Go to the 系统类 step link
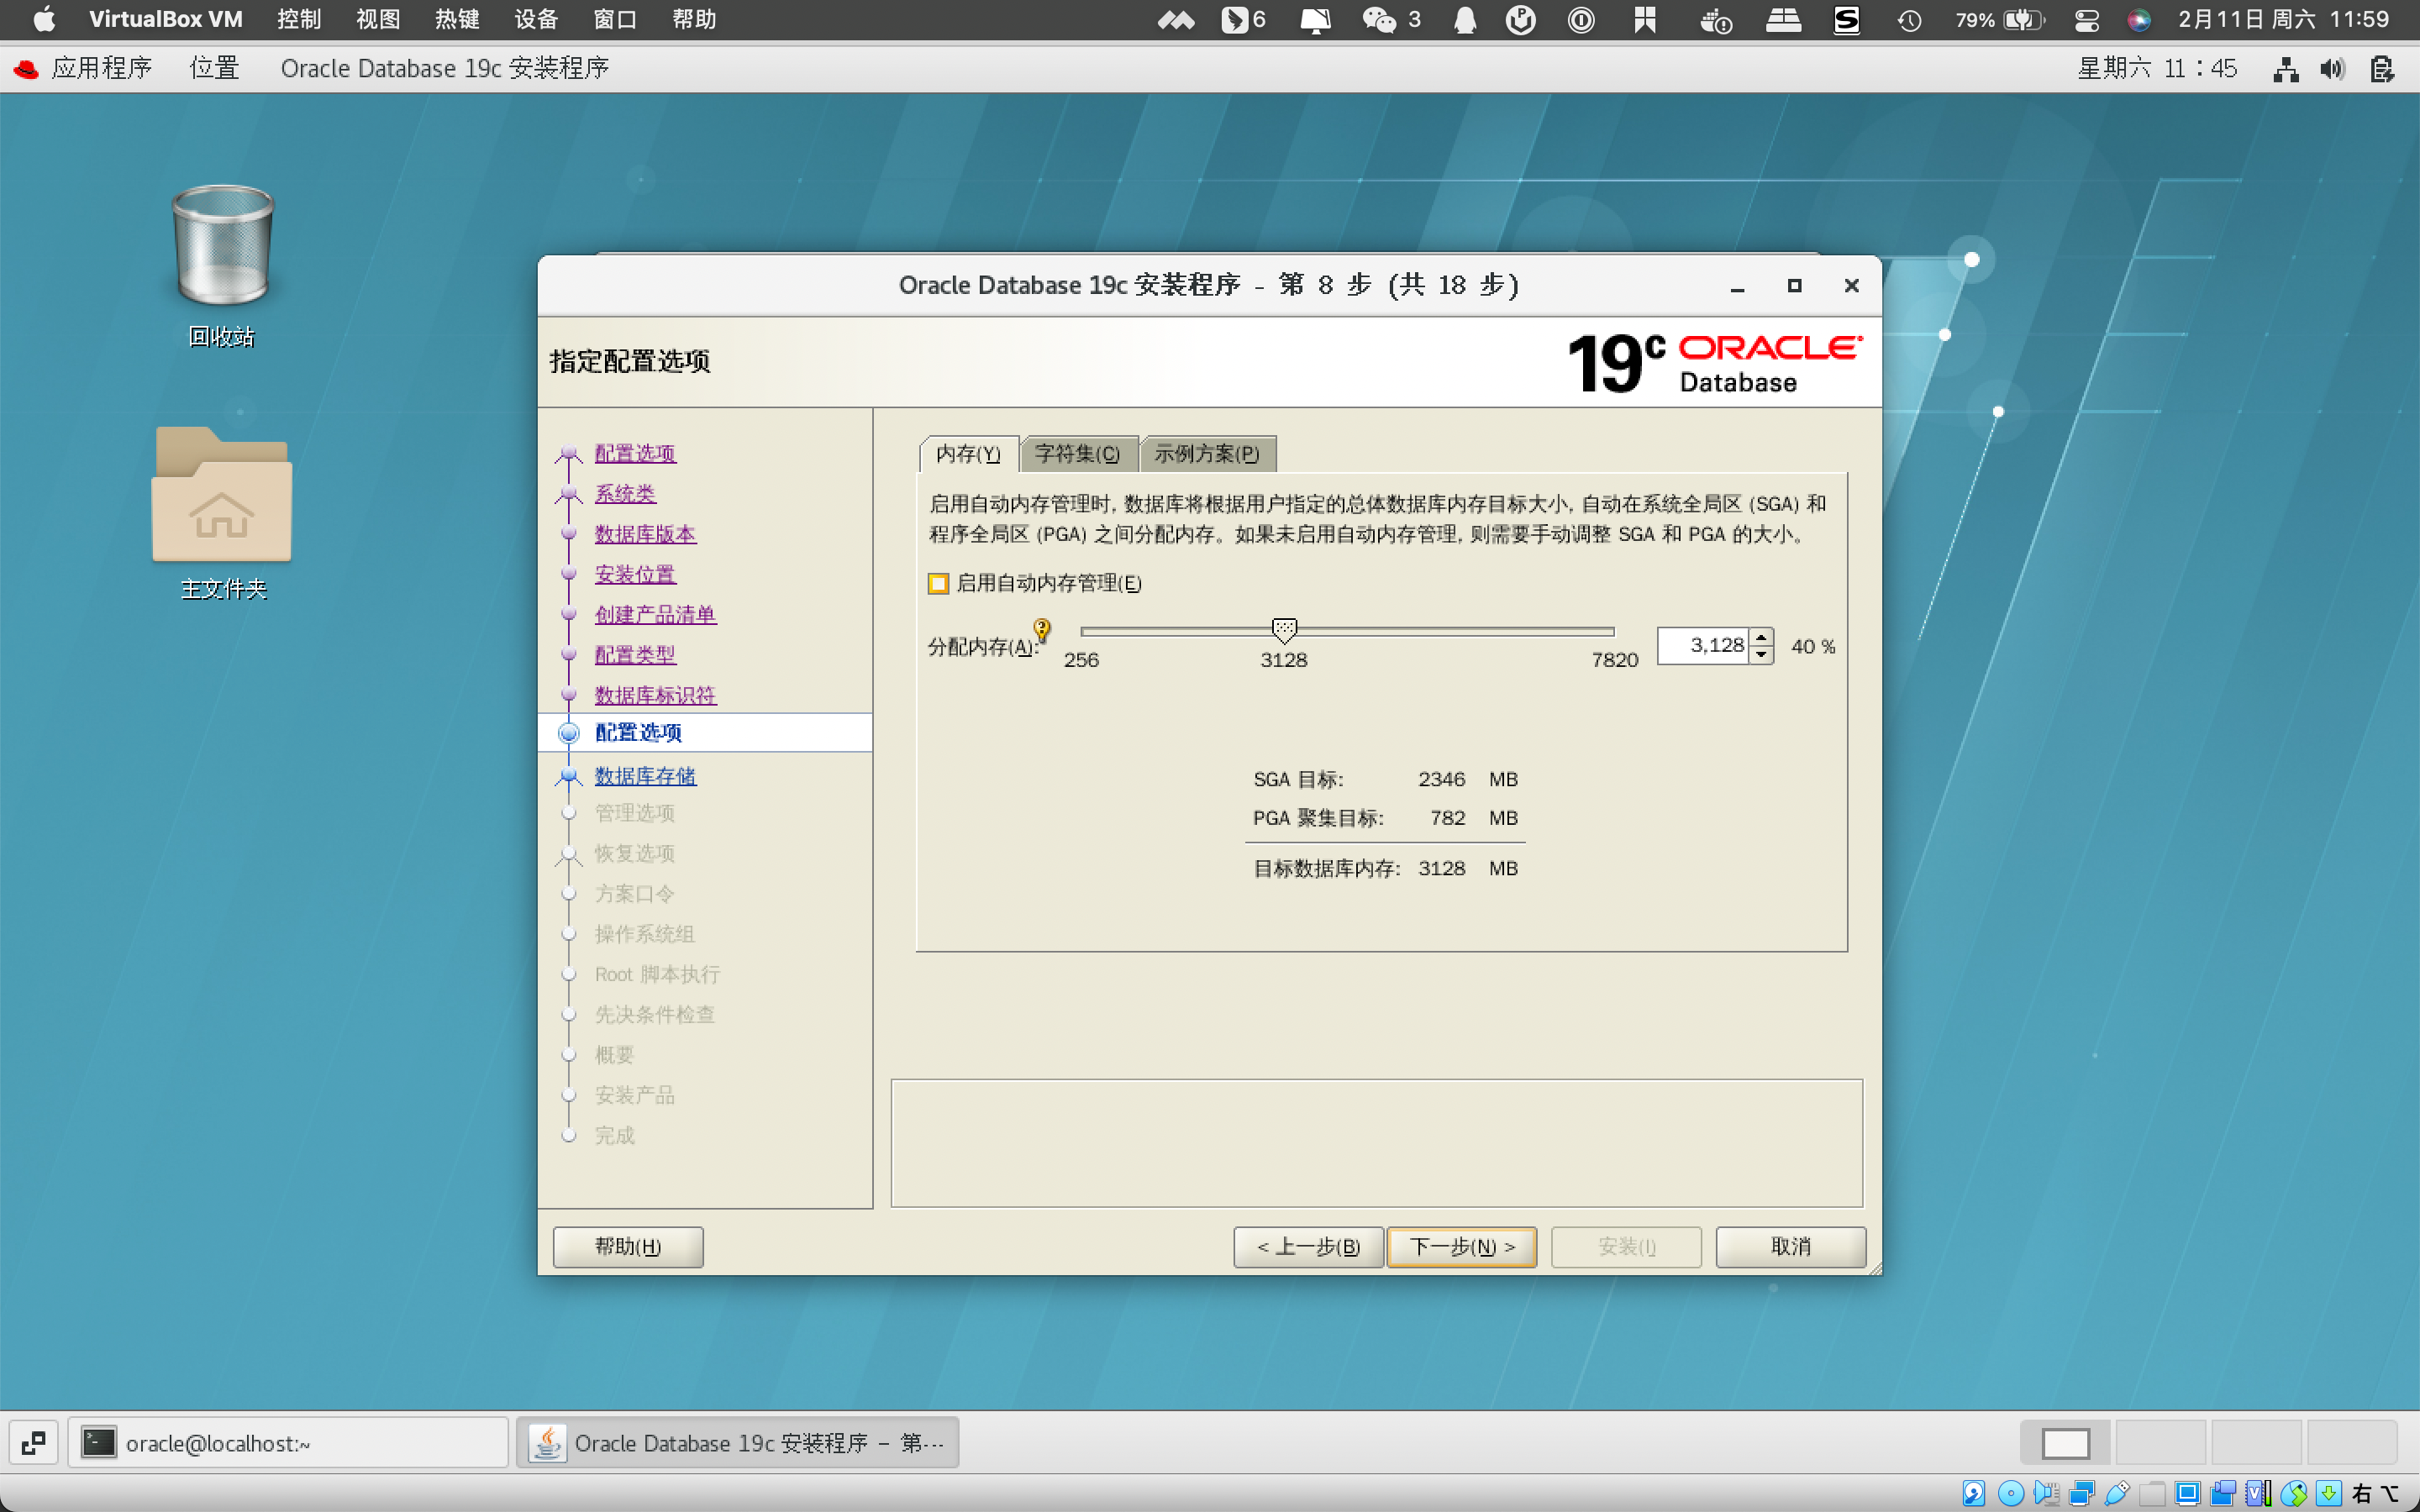This screenshot has height=1512, width=2420. [625, 494]
